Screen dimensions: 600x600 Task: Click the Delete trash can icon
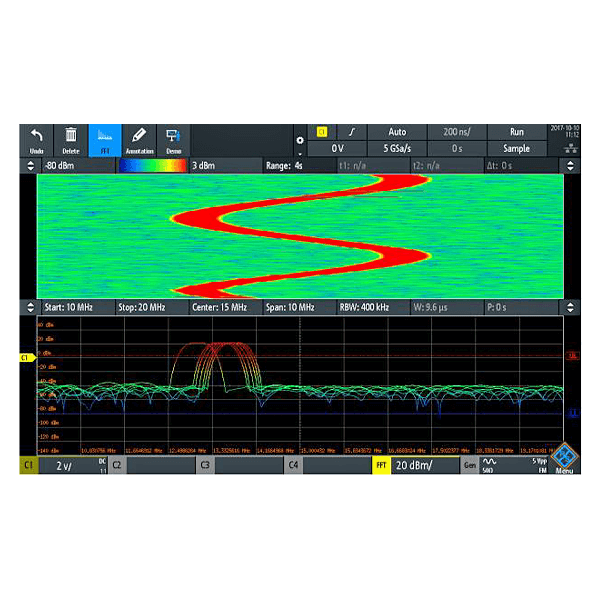click(71, 139)
